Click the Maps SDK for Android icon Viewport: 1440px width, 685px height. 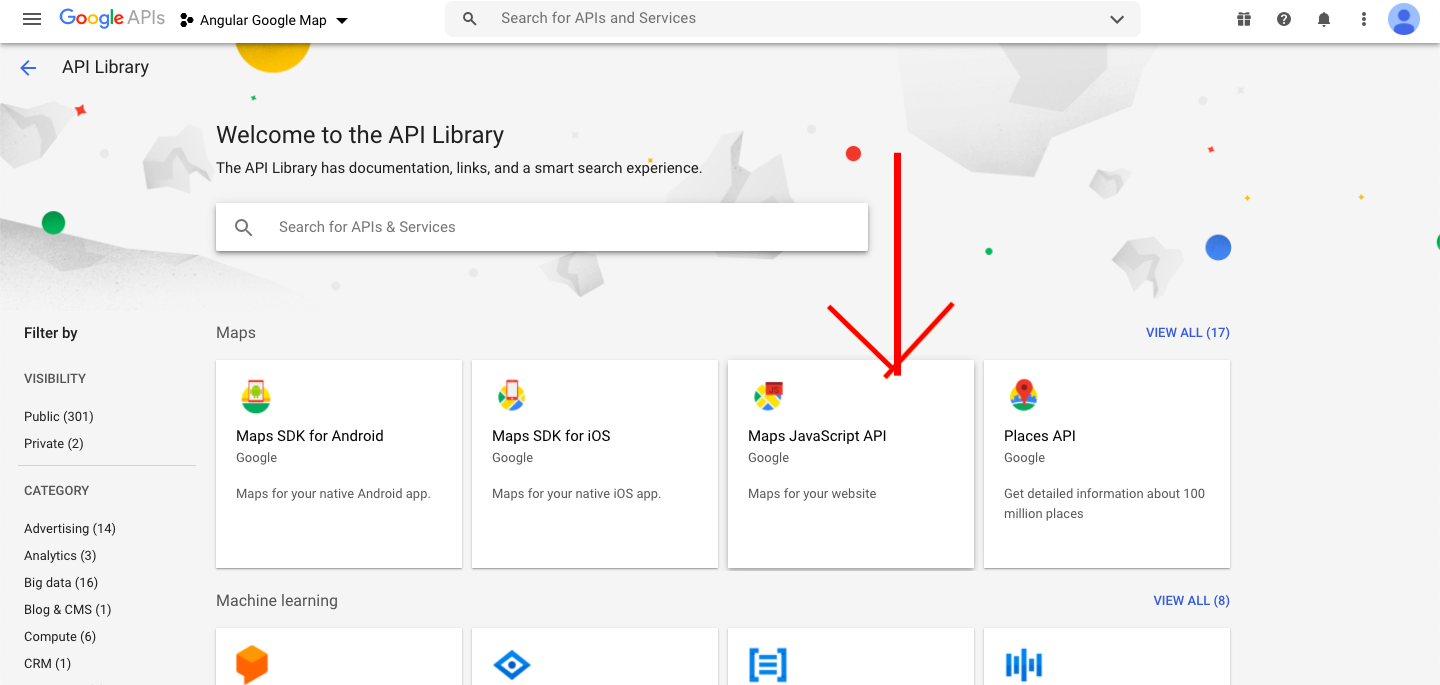pos(256,397)
